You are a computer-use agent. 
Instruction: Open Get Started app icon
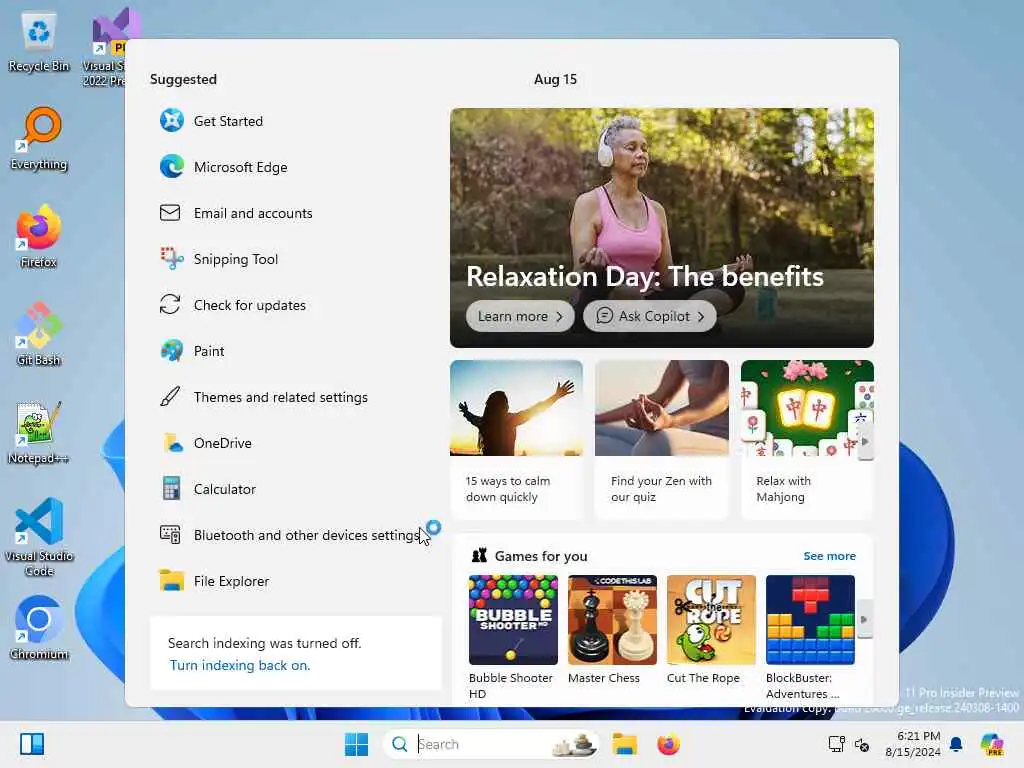(172, 121)
